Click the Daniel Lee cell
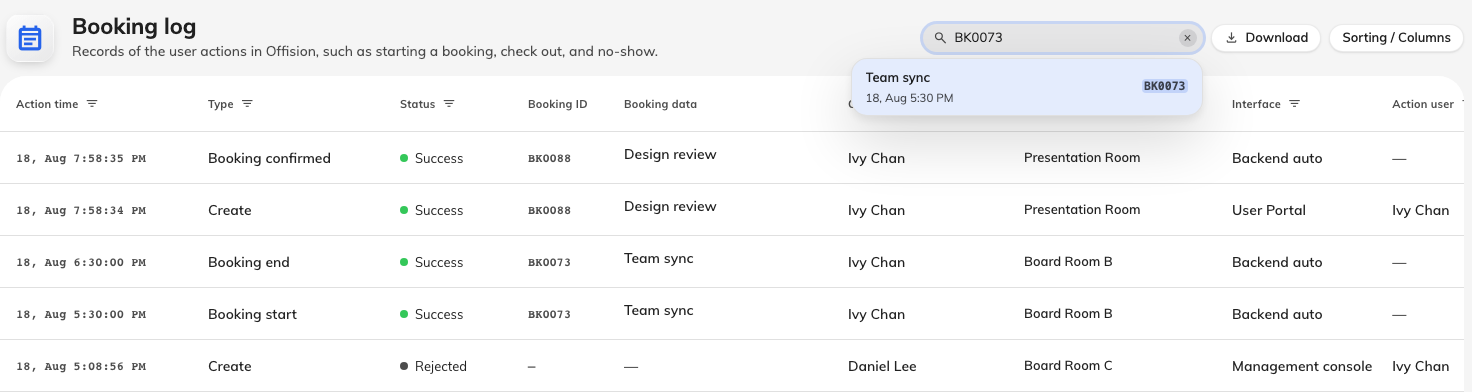Image resolution: width=1472 pixels, height=392 pixels. [x=882, y=366]
